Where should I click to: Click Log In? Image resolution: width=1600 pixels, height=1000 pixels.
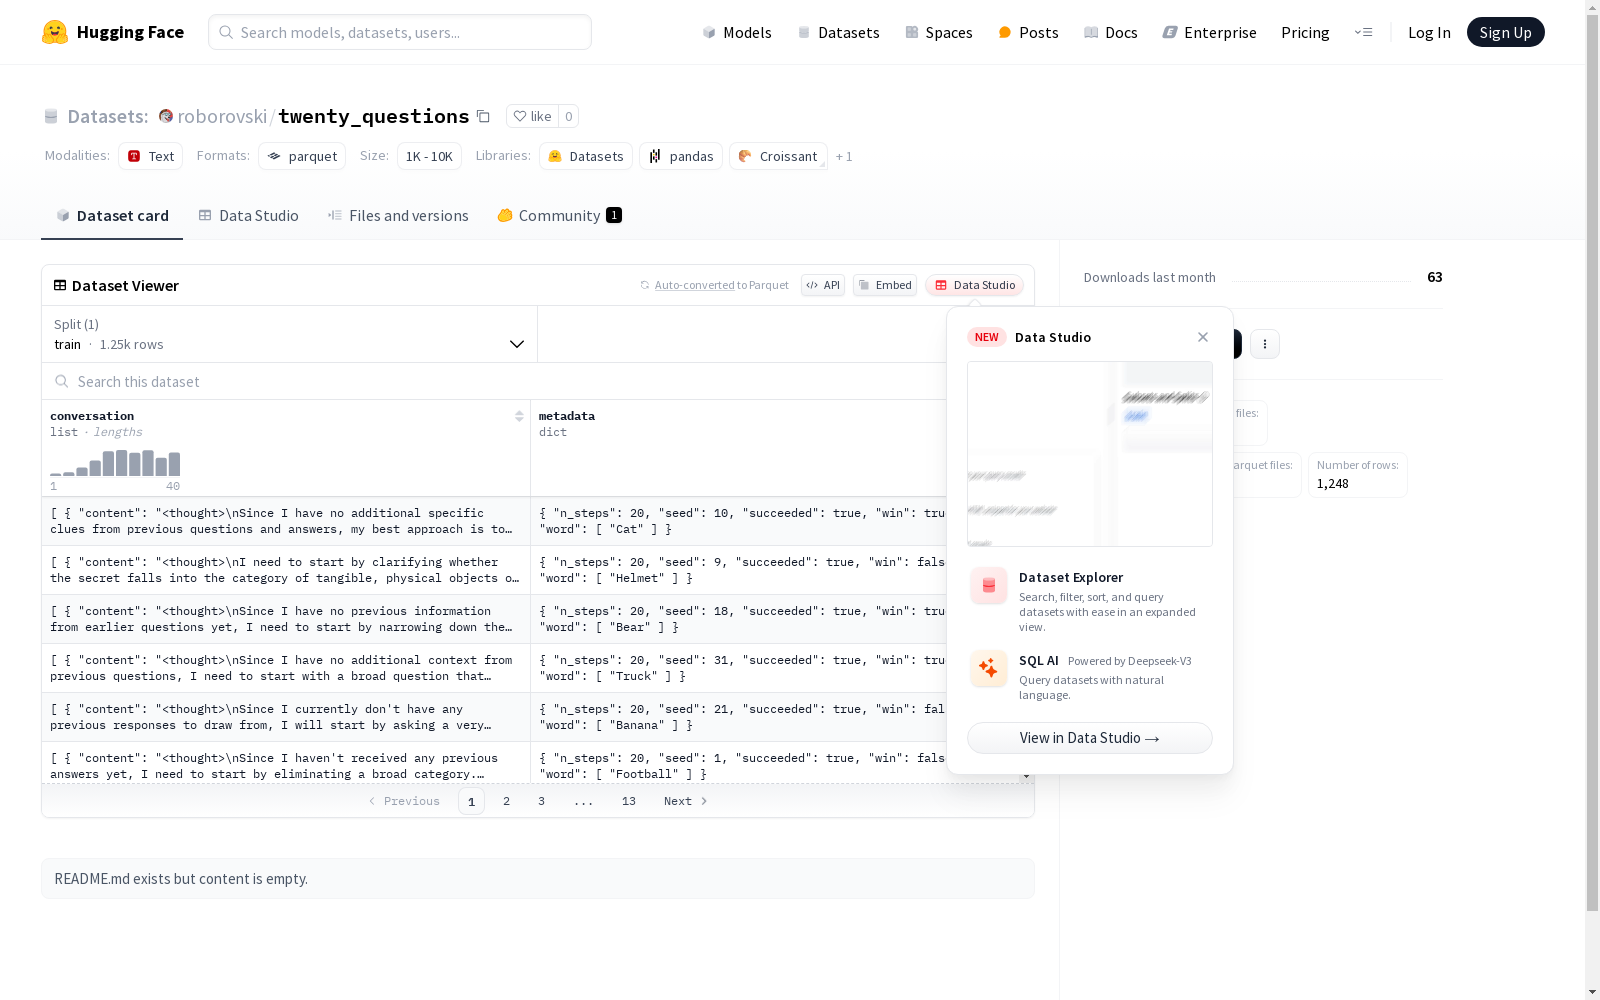click(1429, 32)
